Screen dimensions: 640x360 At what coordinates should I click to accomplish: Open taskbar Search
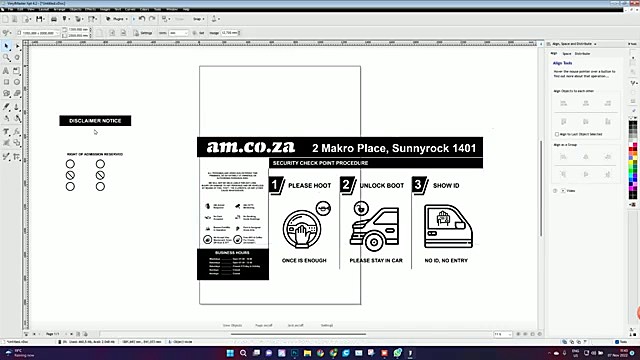tap(243, 353)
